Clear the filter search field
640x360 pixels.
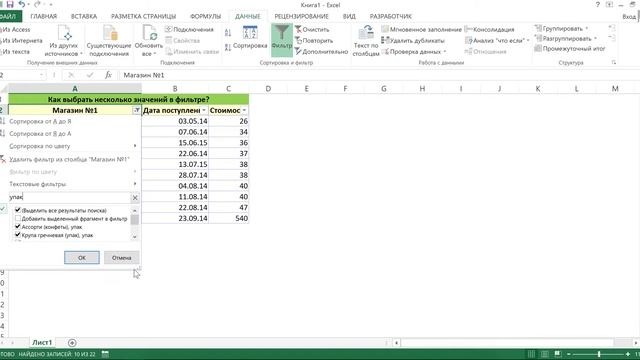point(135,198)
